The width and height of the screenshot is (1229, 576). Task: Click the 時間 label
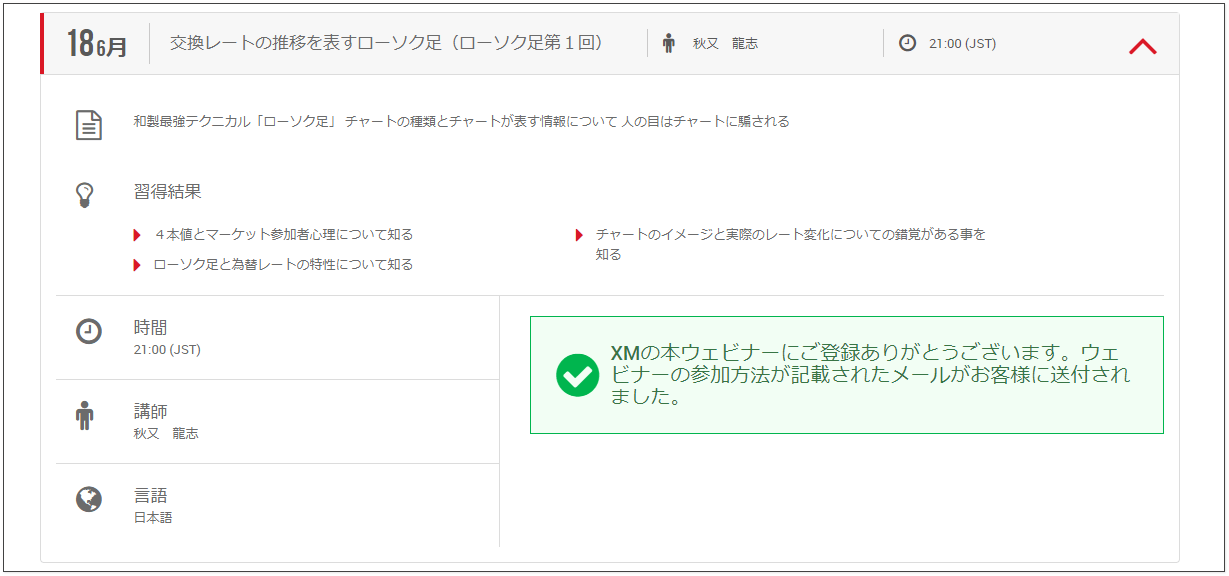[x=150, y=327]
